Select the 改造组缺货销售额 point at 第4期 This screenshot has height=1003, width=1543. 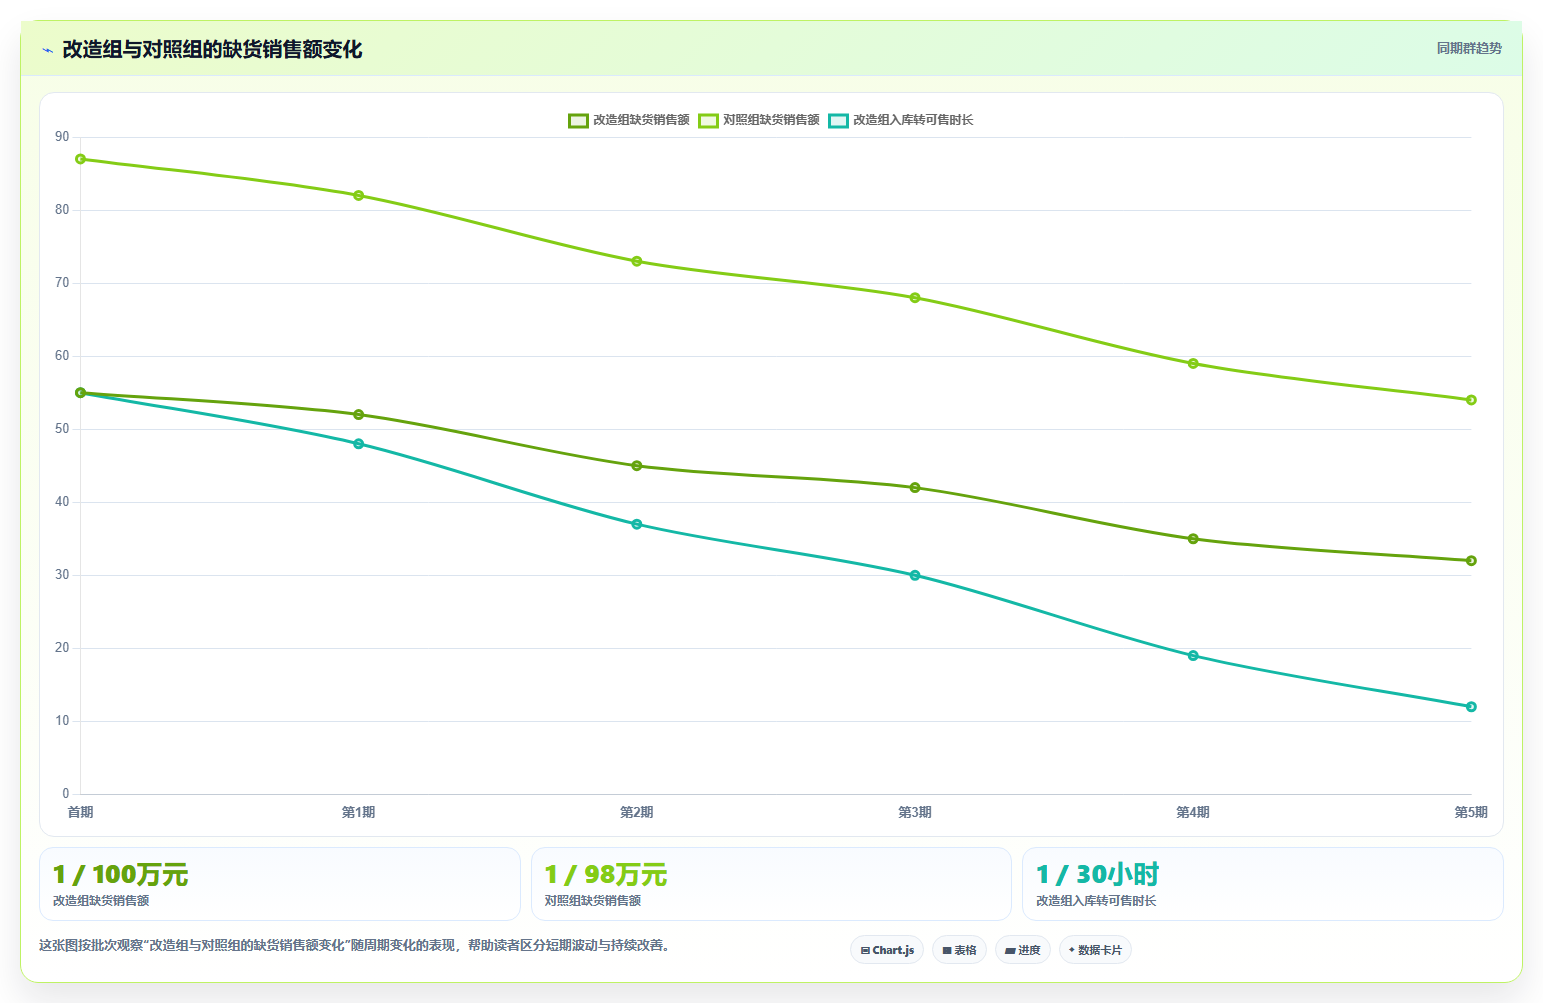pyautogui.click(x=1193, y=538)
